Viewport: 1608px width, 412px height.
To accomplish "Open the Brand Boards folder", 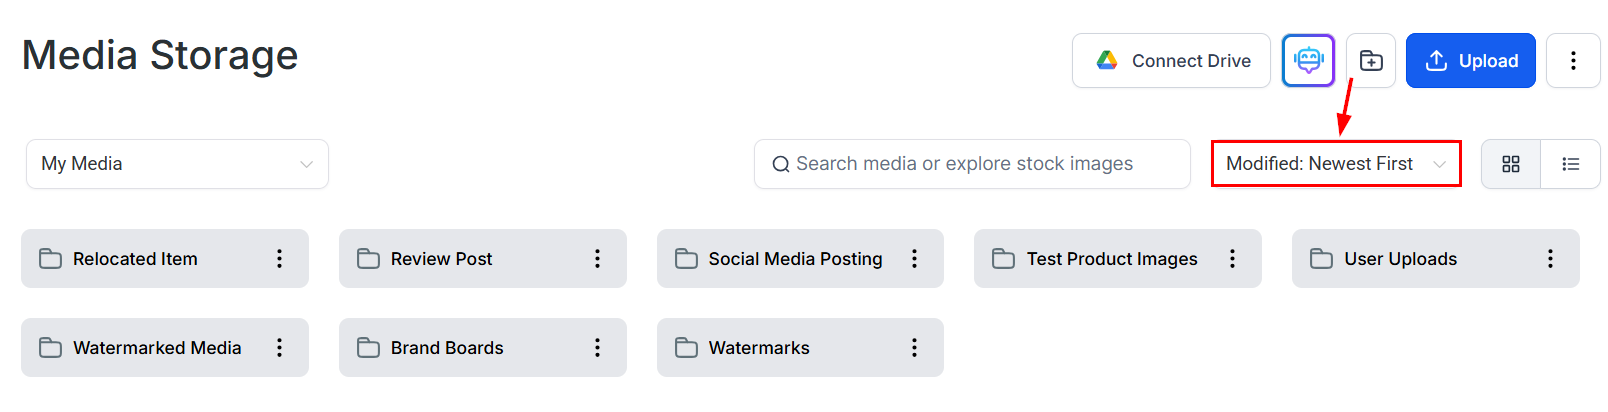I will 447,348.
